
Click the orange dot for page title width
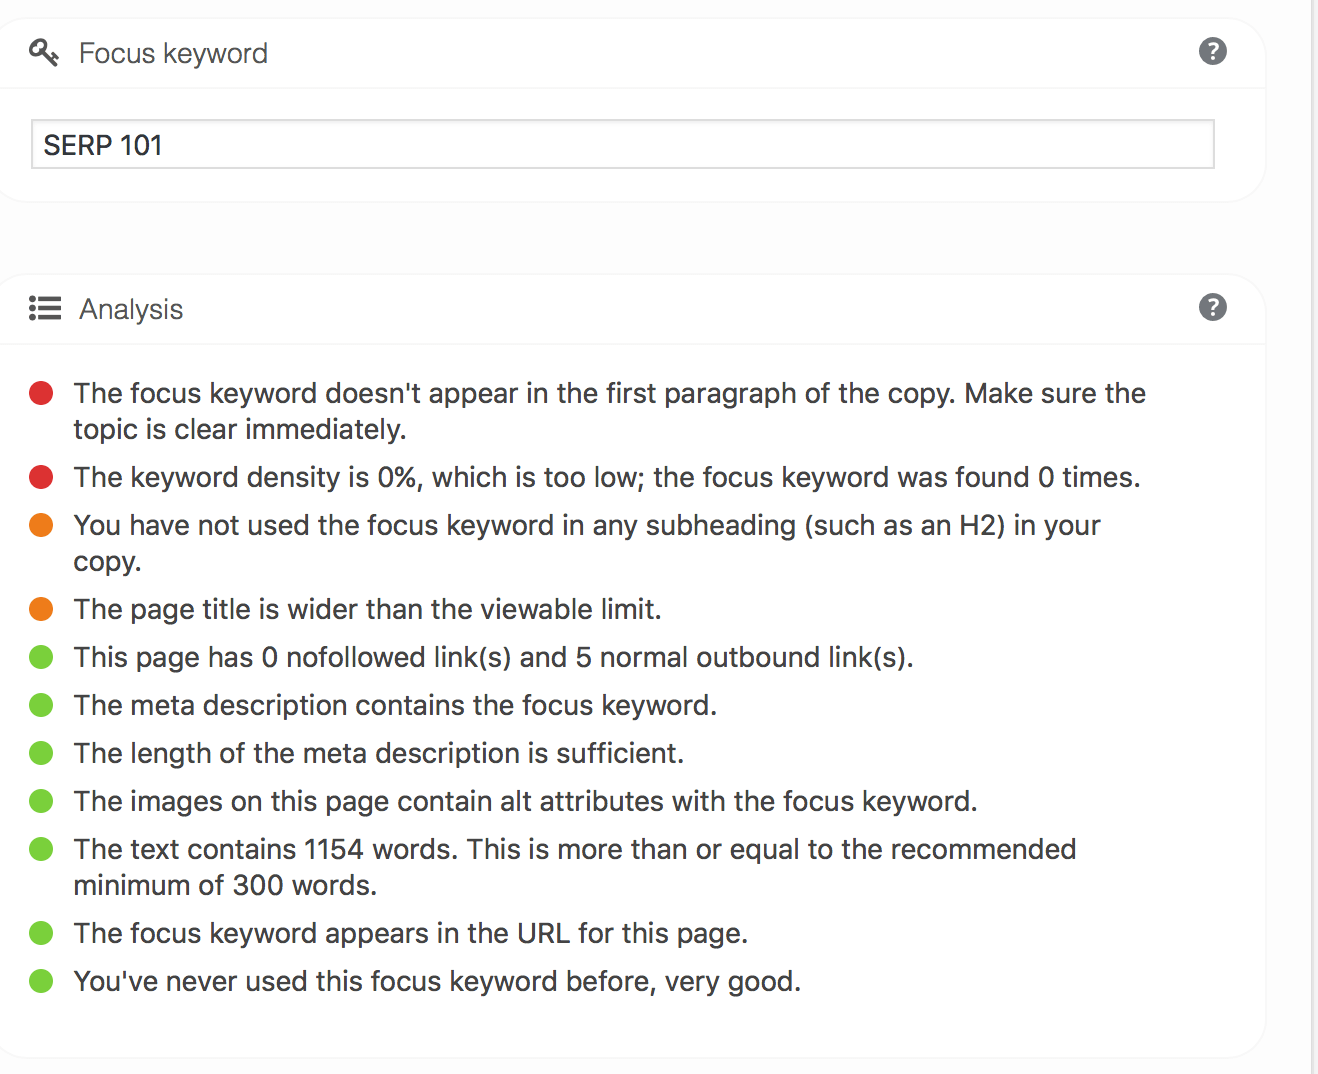(x=41, y=609)
